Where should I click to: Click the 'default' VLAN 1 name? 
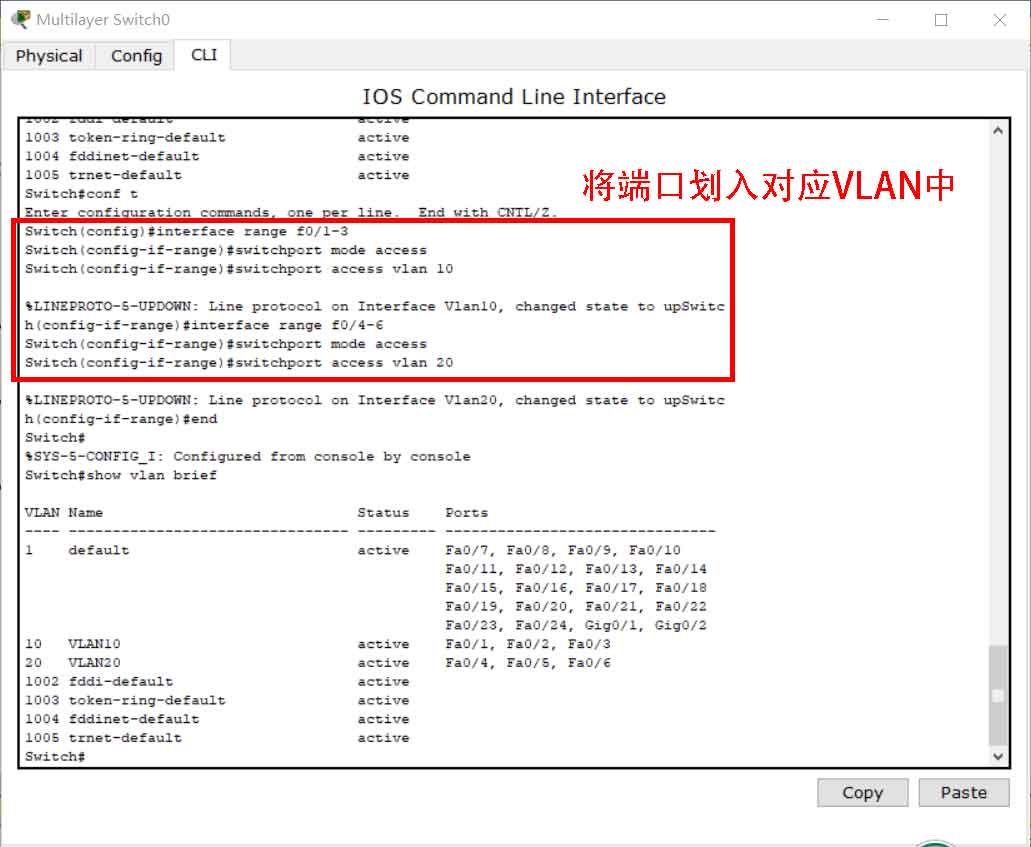tap(99, 550)
